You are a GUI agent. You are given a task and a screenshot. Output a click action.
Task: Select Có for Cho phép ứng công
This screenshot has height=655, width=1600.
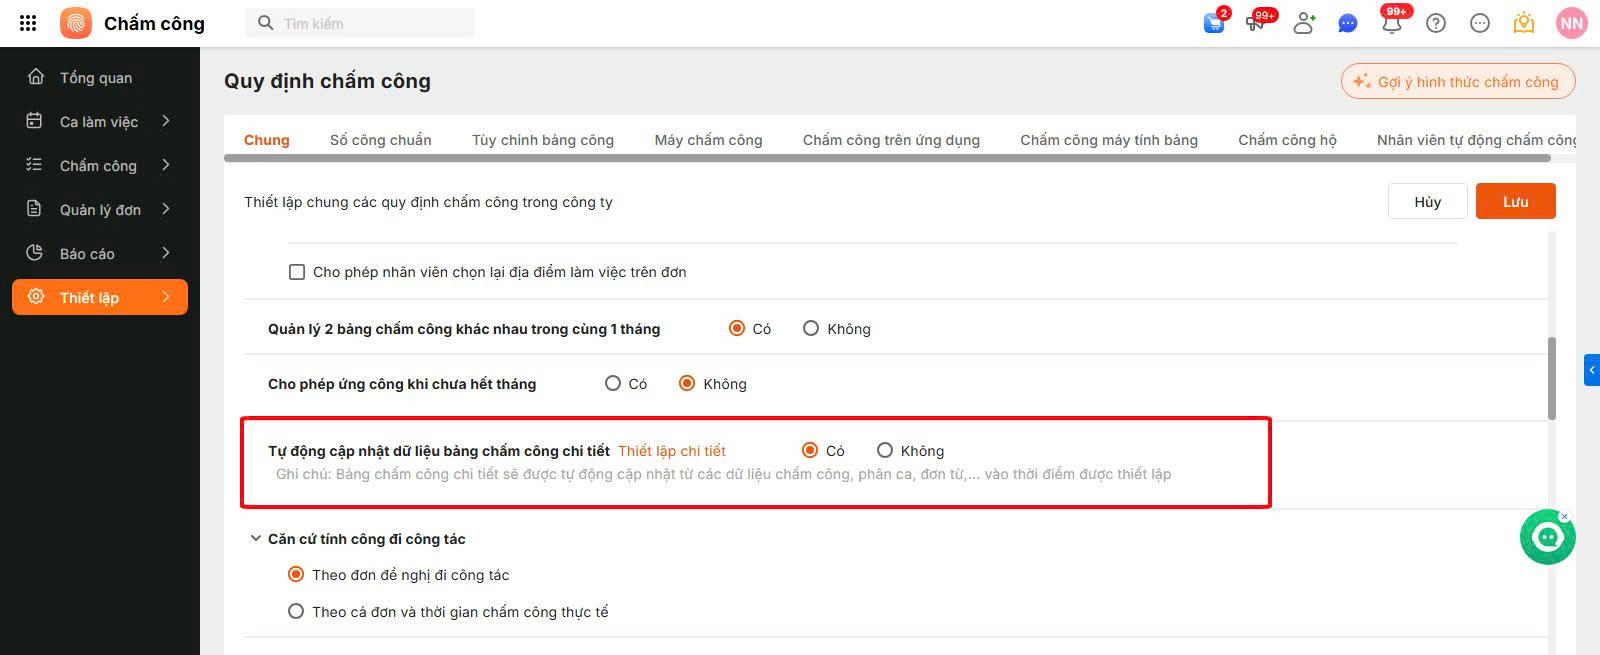(x=613, y=383)
